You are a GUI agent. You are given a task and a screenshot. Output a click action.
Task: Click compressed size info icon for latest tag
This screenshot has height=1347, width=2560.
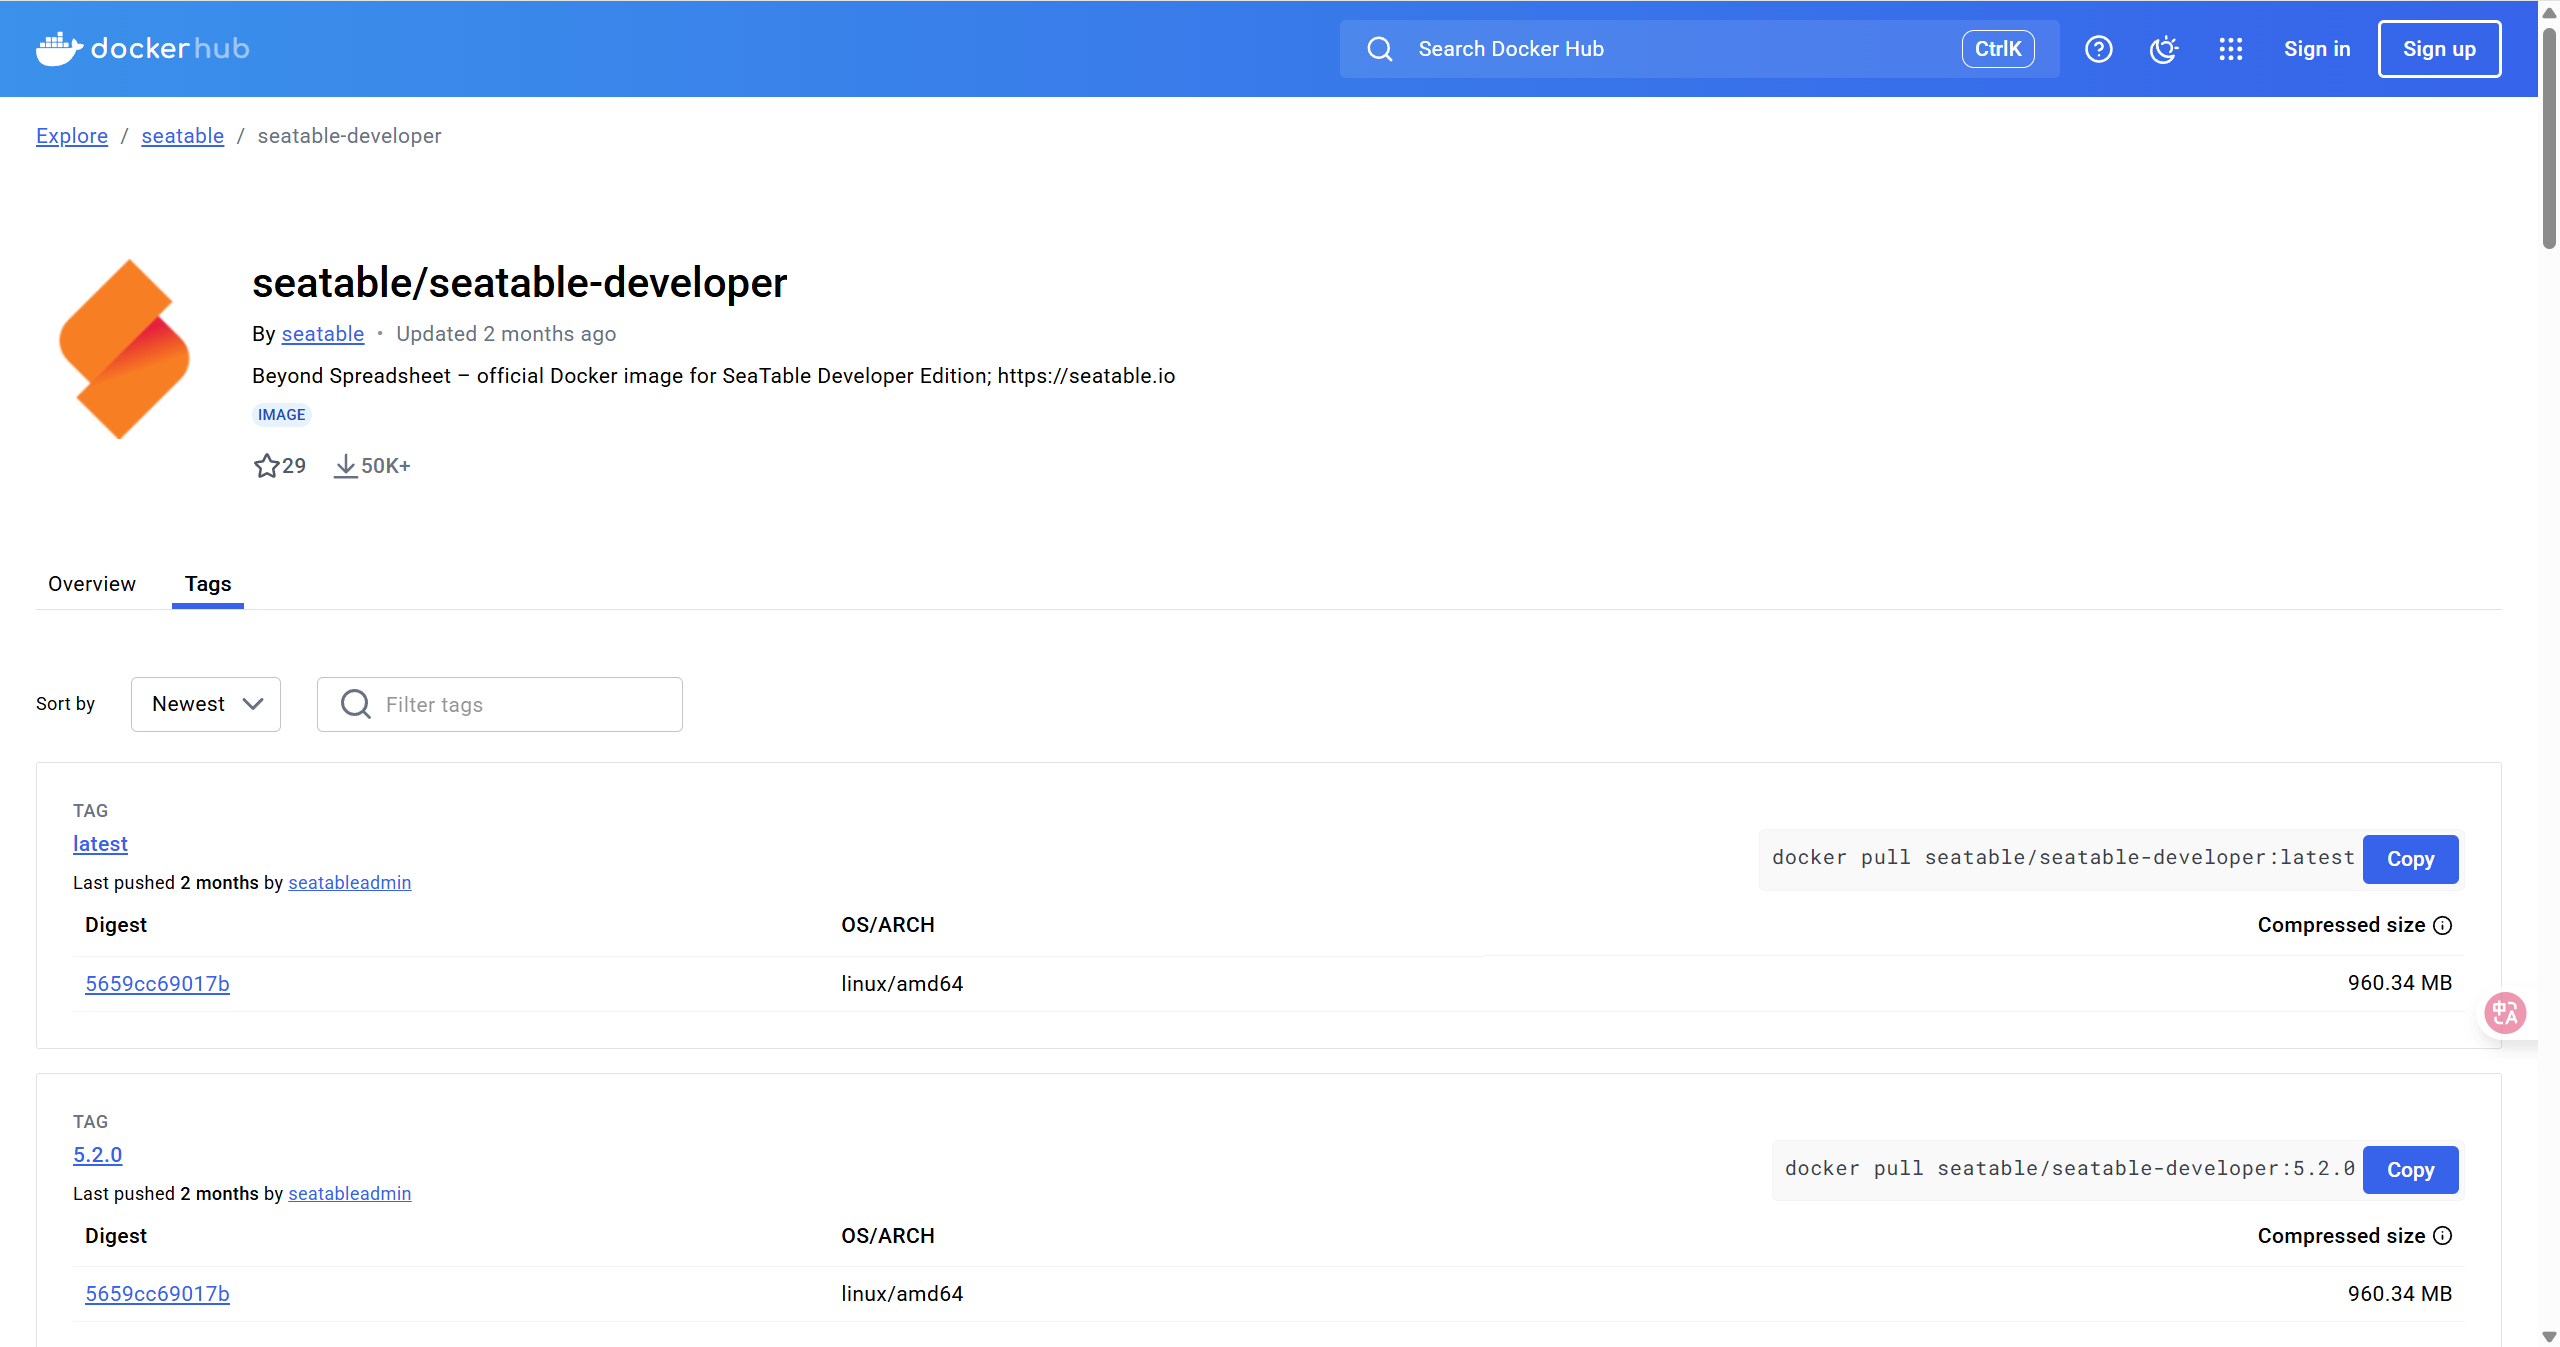tap(2443, 925)
